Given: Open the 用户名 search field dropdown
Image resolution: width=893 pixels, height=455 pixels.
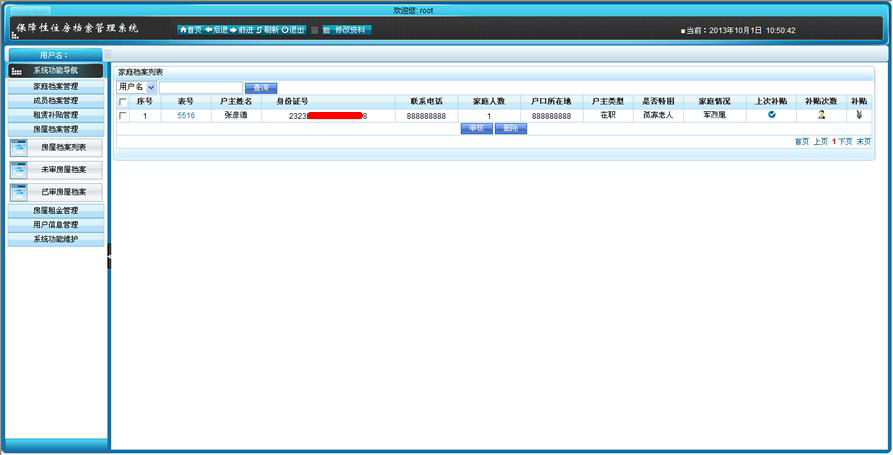Looking at the screenshot, I should [151, 88].
